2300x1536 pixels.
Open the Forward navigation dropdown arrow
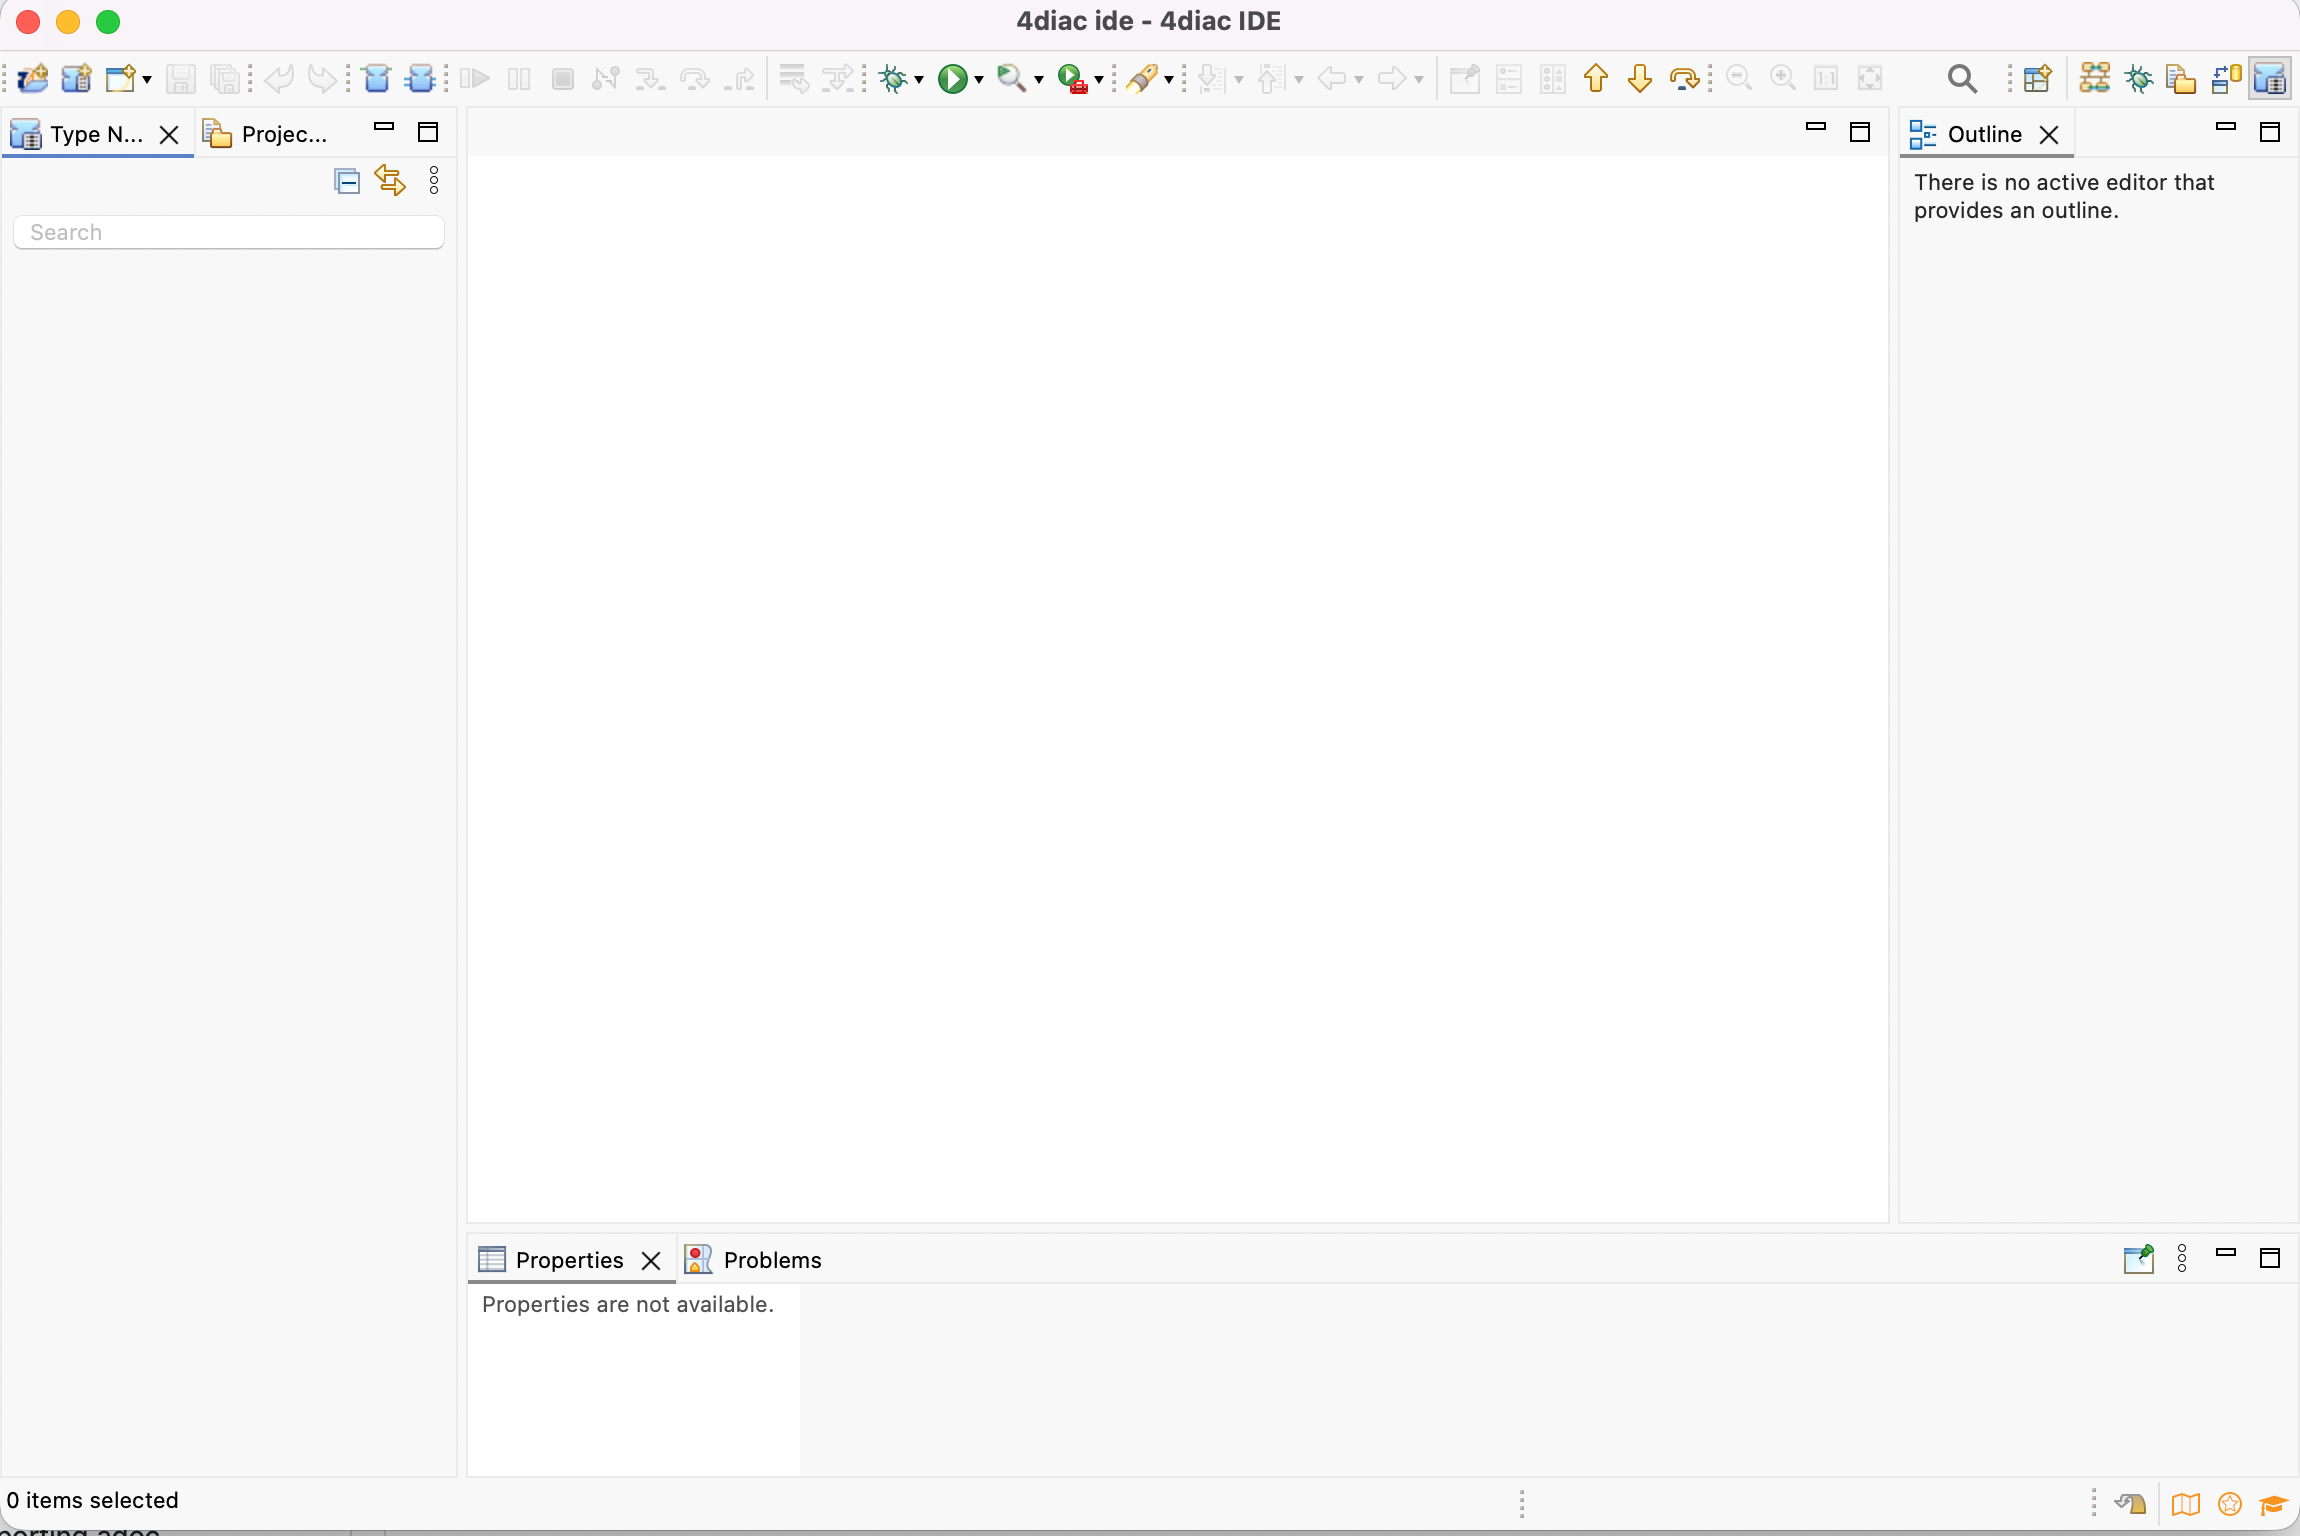1419,79
